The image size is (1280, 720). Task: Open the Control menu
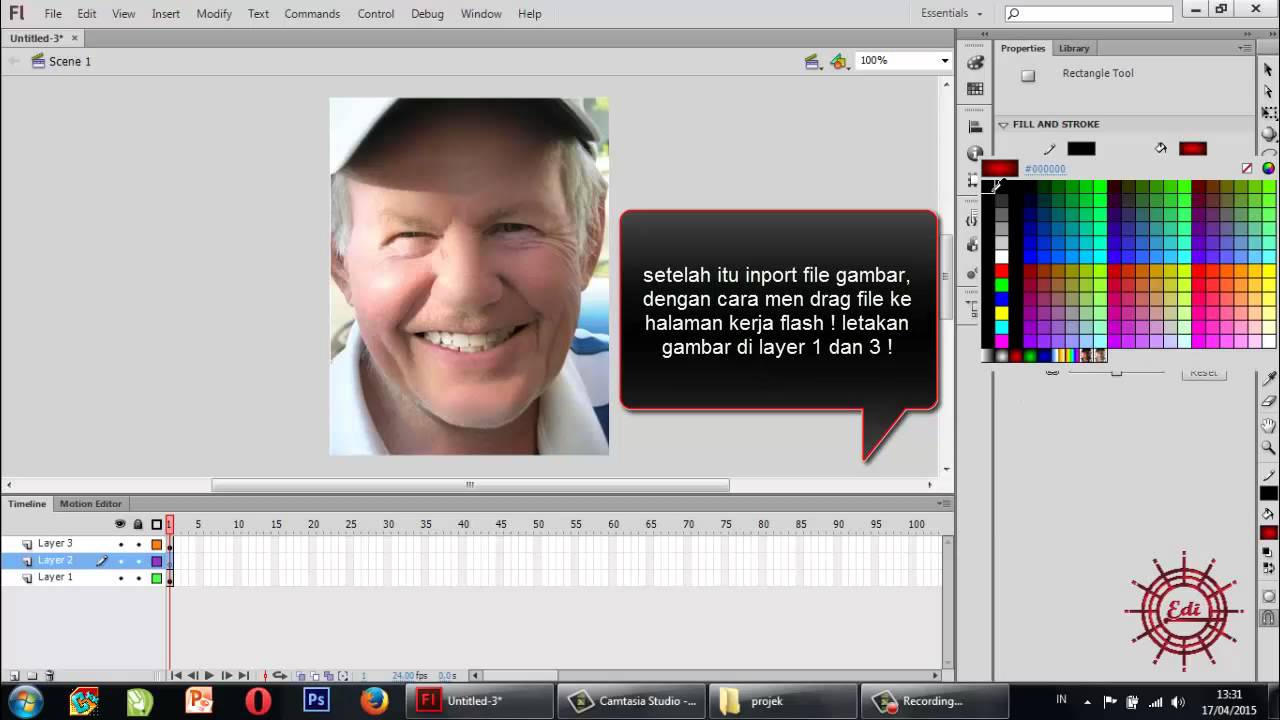click(x=376, y=14)
